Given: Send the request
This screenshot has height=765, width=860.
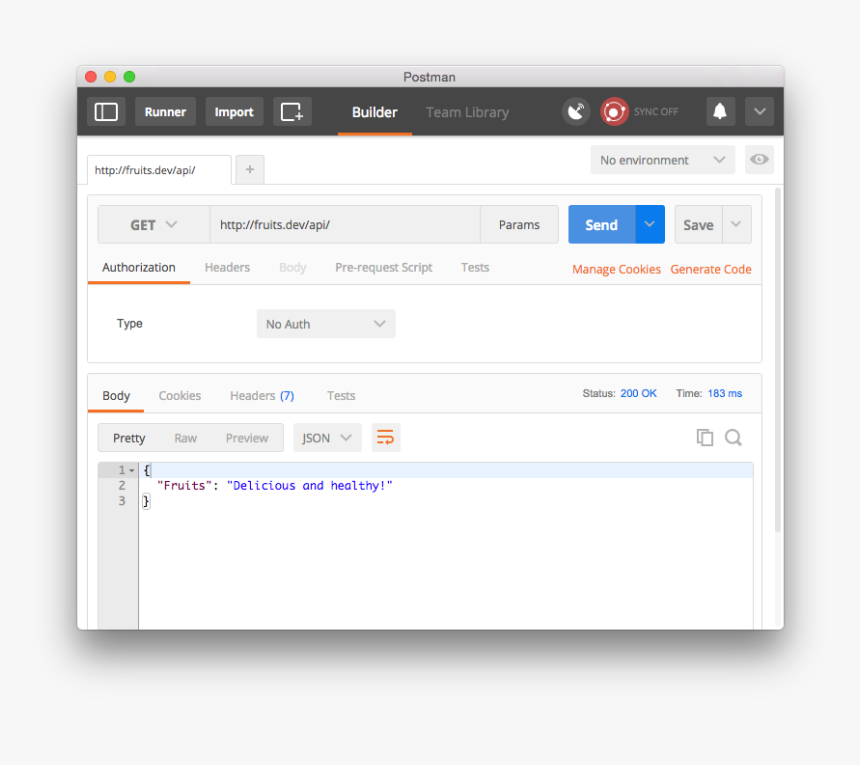Looking at the screenshot, I should (x=602, y=225).
